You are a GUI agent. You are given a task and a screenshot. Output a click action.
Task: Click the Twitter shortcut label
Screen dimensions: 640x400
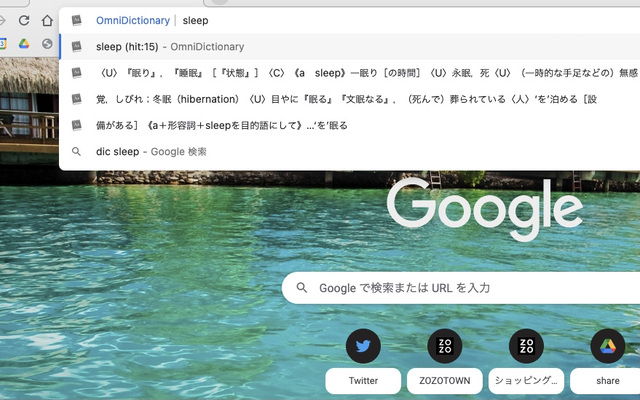[363, 380]
